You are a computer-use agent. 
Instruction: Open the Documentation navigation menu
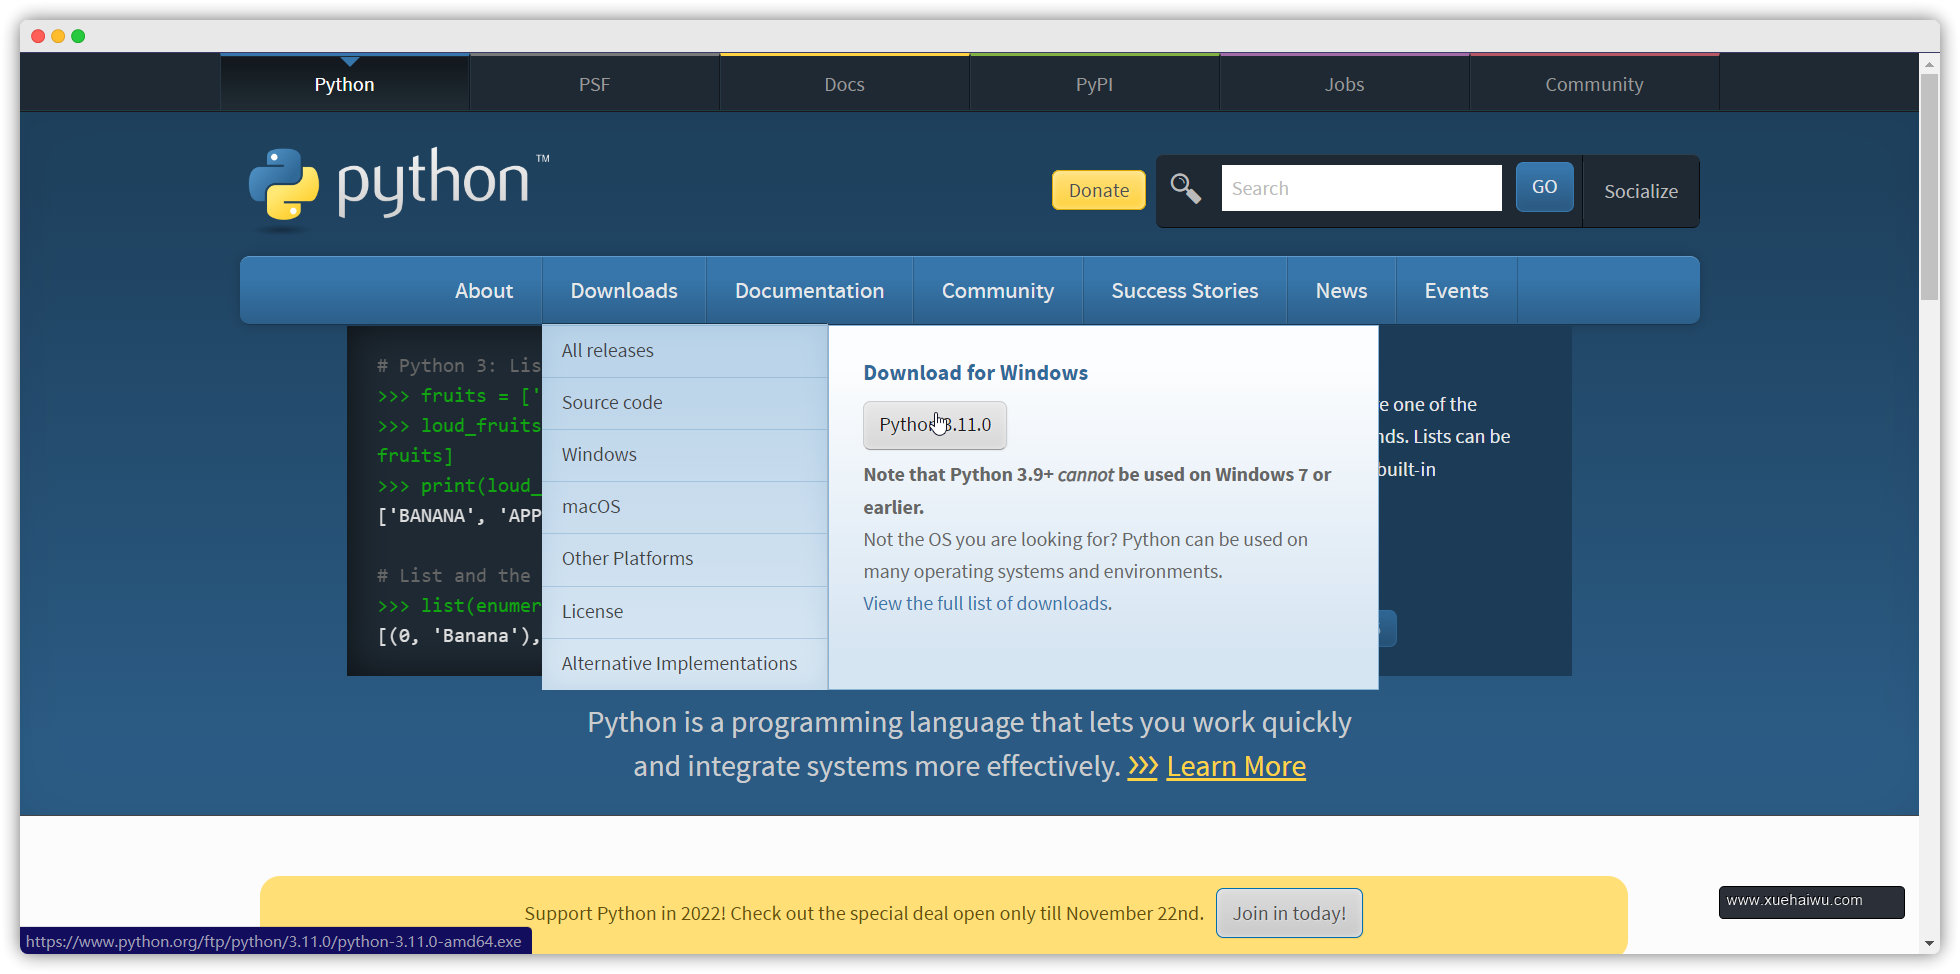pyautogui.click(x=810, y=290)
